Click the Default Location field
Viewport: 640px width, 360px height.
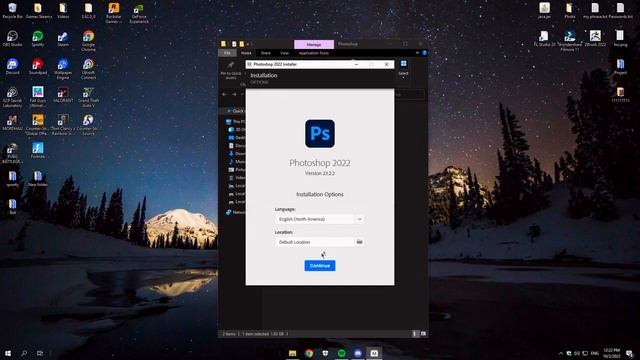(x=315, y=242)
